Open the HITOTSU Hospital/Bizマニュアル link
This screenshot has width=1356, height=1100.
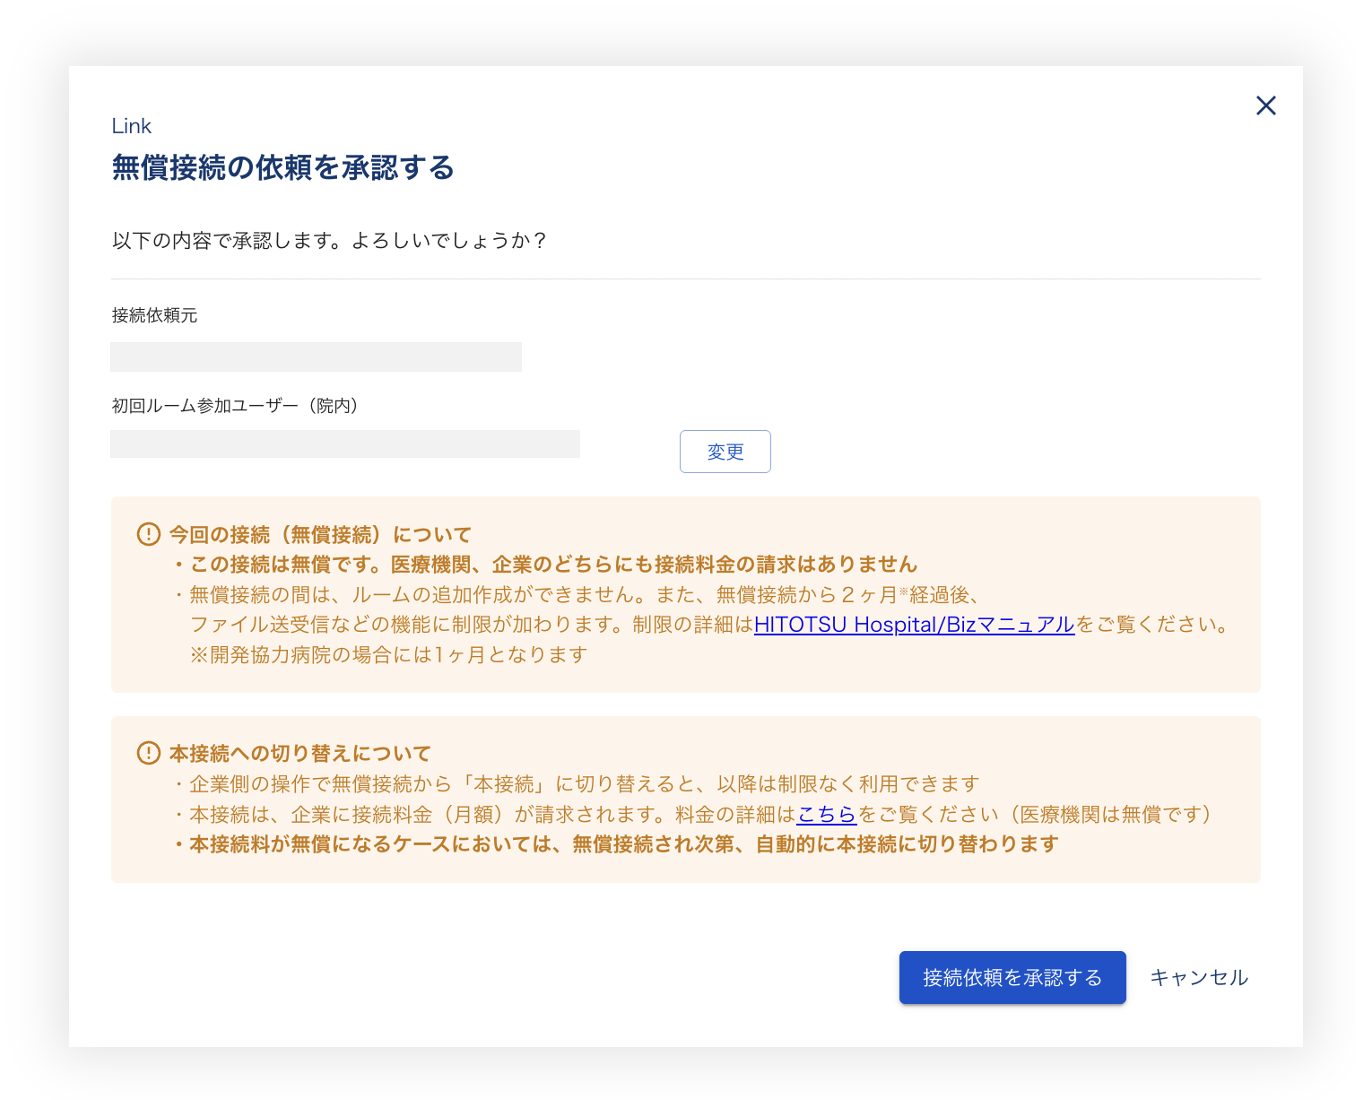(x=913, y=625)
